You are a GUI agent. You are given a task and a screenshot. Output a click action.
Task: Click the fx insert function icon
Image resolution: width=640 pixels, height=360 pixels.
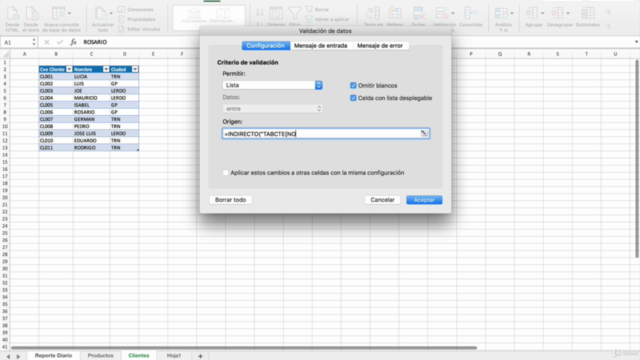[73, 42]
